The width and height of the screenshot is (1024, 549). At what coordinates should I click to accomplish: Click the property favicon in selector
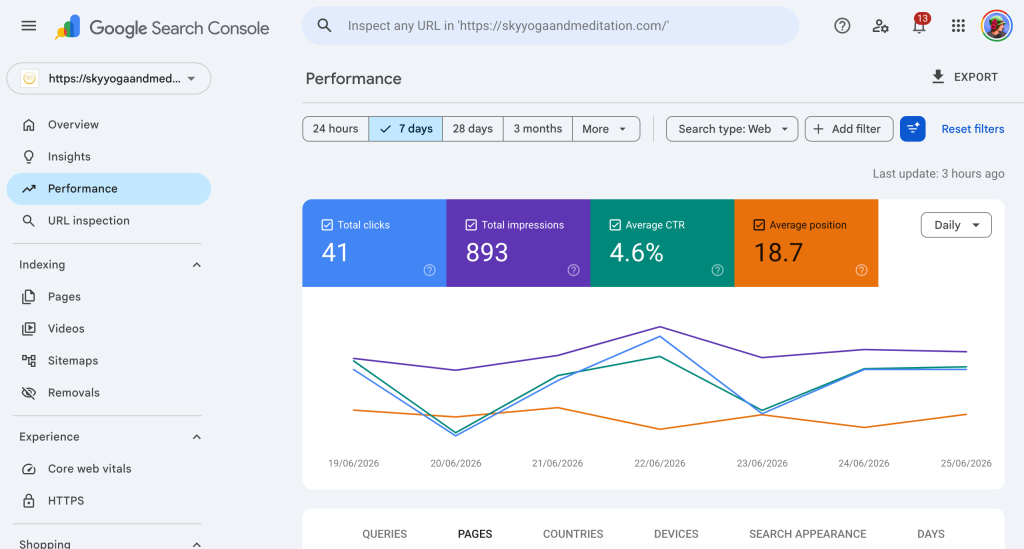(x=29, y=78)
